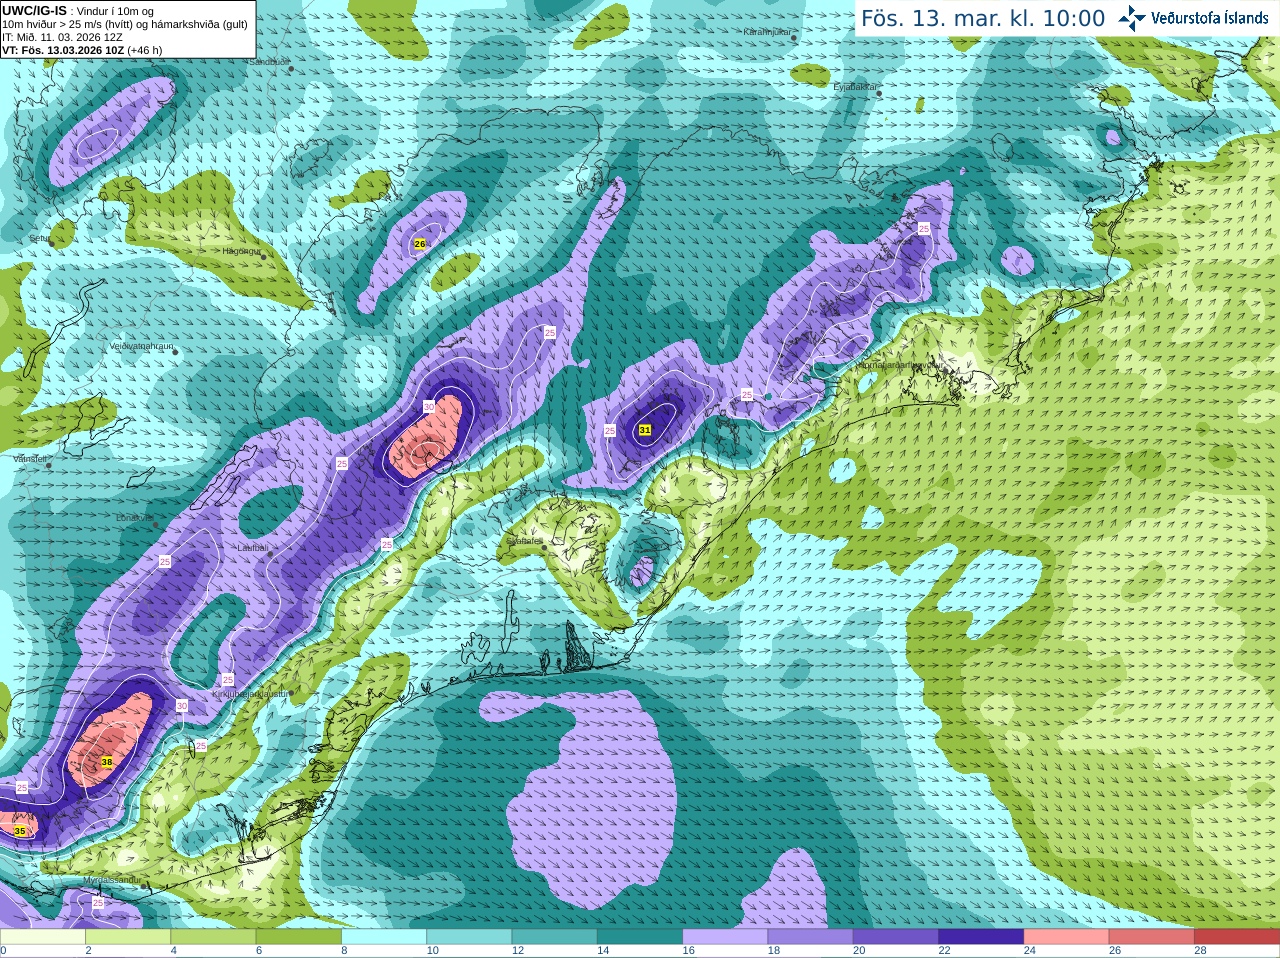
Task: Click the Lónakvísl station label
Action: (134, 518)
